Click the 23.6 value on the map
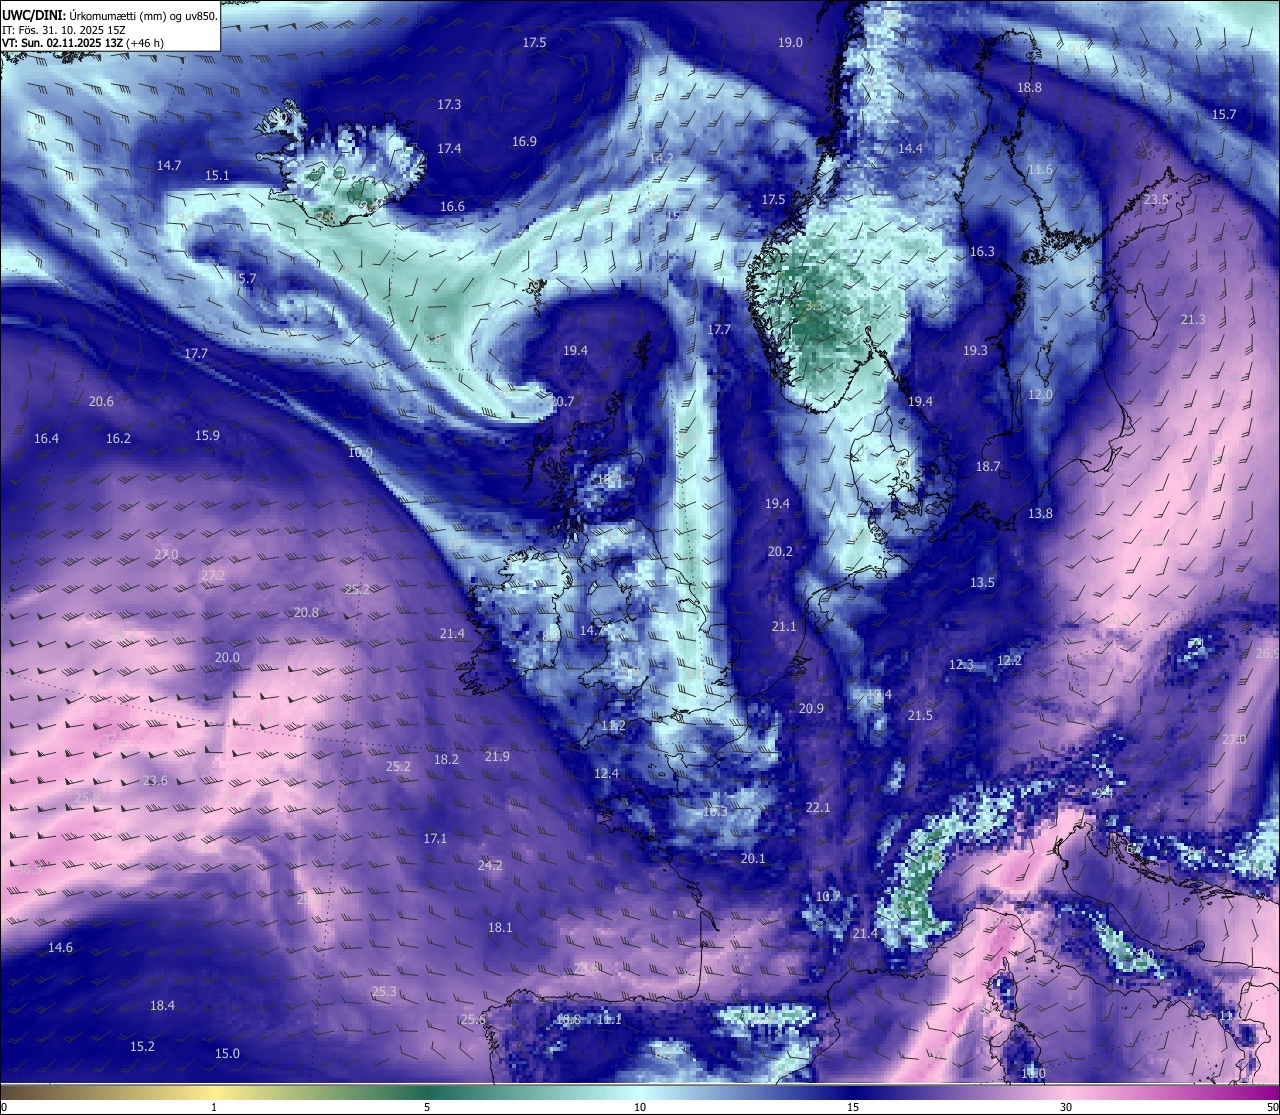 click(155, 780)
